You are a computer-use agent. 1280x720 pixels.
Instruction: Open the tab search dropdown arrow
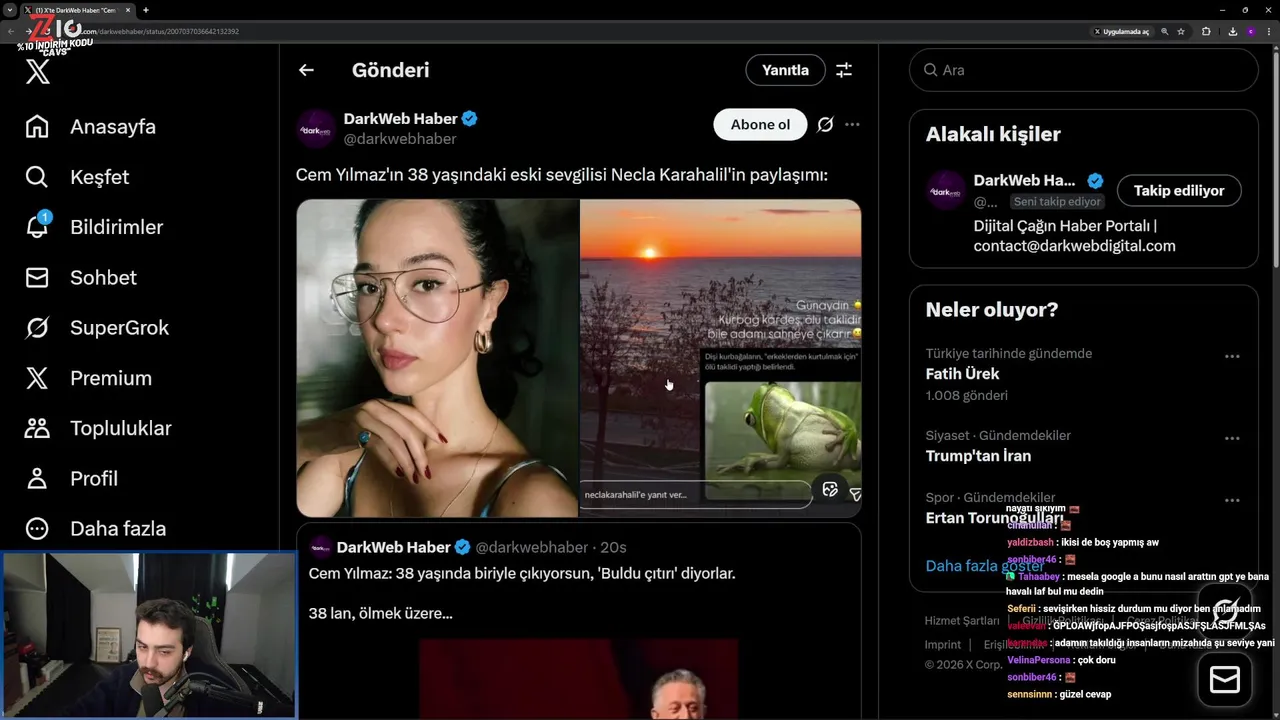pyautogui.click(x=9, y=10)
